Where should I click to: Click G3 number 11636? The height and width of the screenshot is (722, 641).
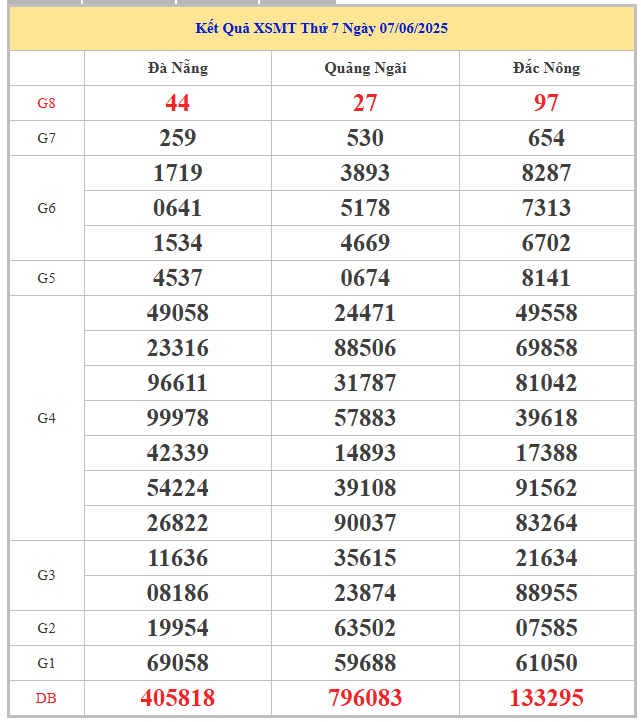178,558
